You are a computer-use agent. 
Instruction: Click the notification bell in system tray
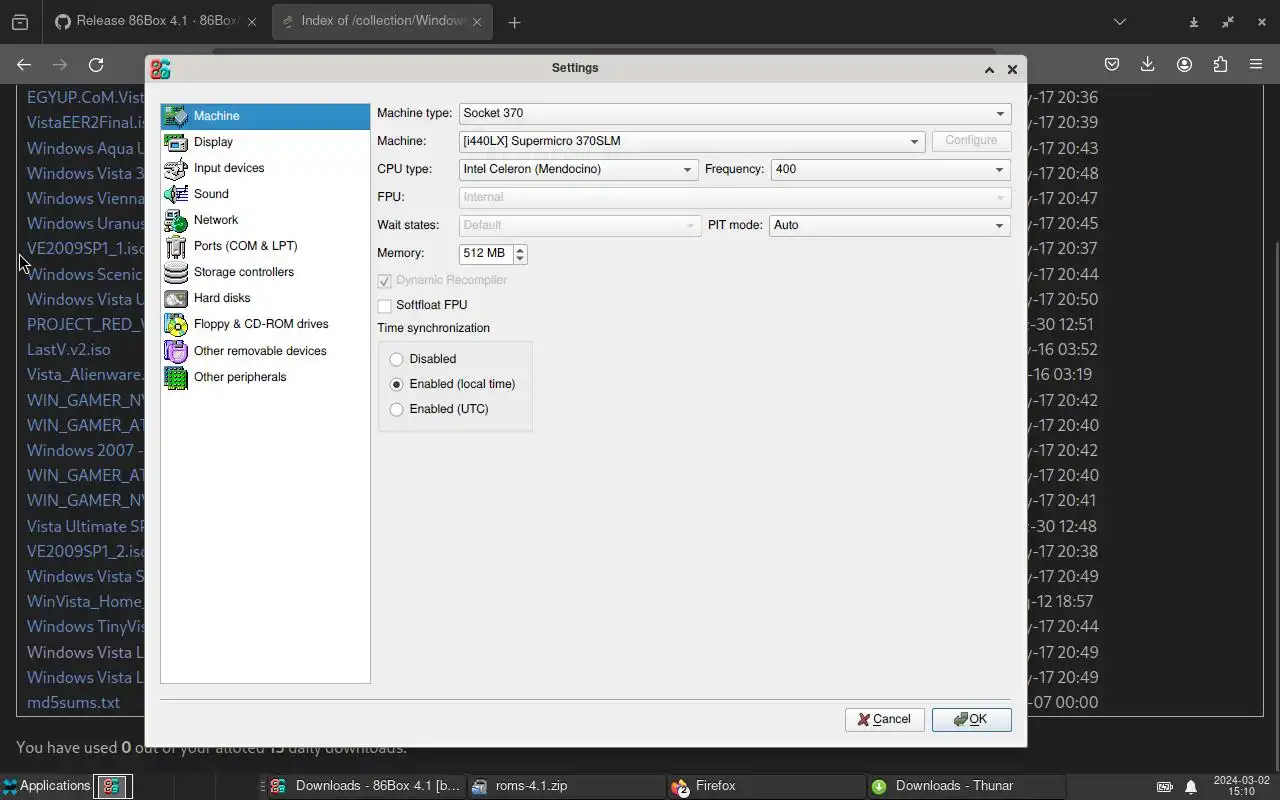(1191, 787)
